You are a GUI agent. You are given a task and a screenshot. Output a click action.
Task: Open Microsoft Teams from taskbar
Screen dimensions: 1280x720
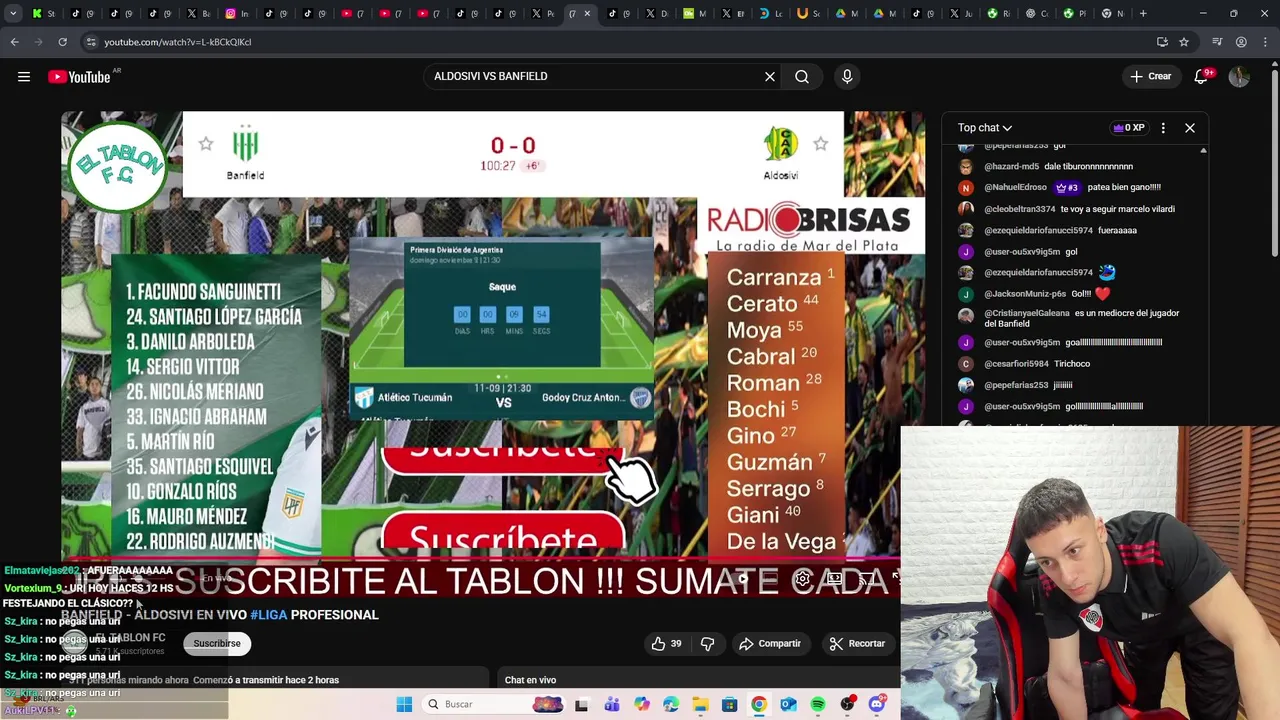tap(612, 704)
